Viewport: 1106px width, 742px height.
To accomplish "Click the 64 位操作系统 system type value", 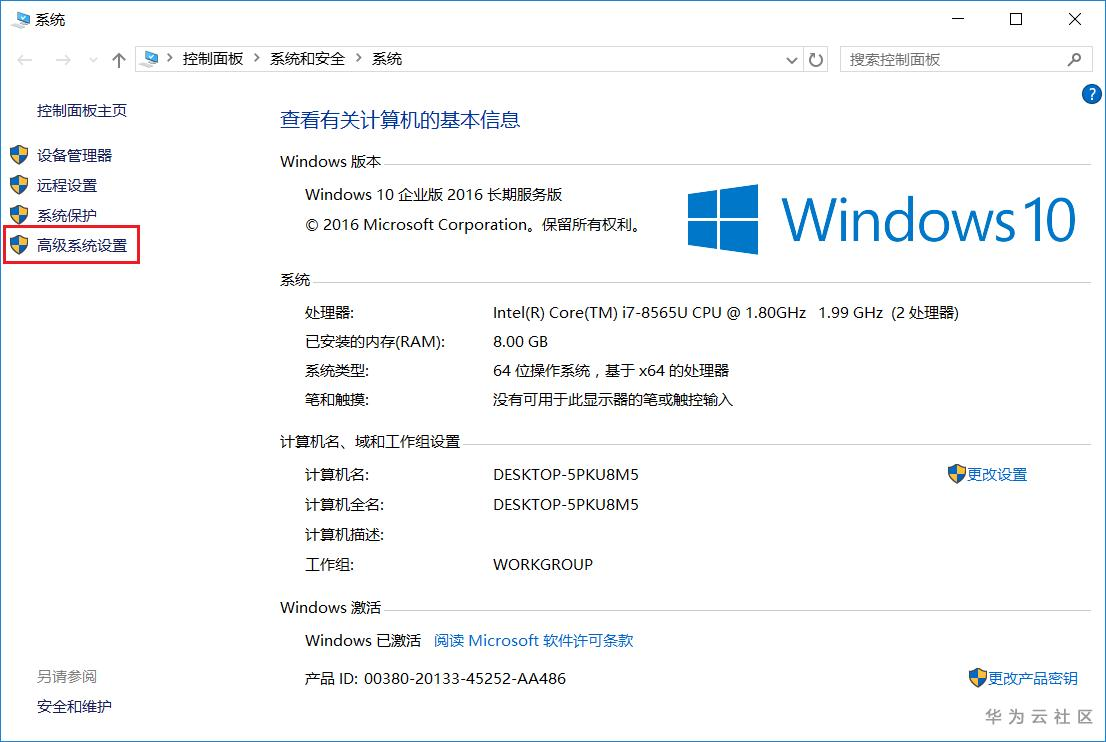I will click(x=611, y=371).
